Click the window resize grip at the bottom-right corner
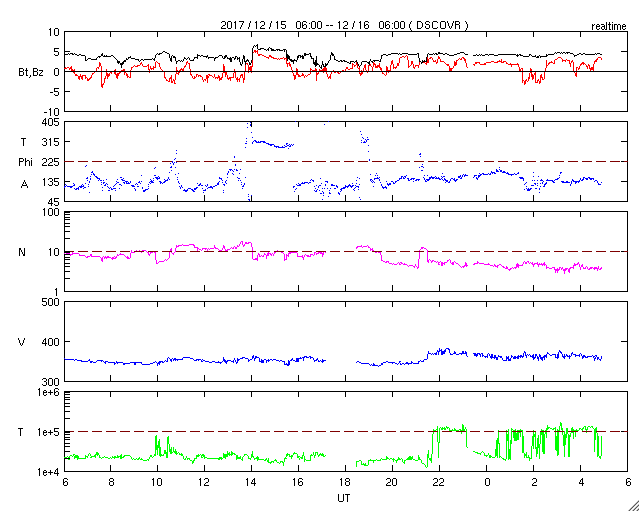This screenshot has width=640, height=512. click(x=634, y=506)
